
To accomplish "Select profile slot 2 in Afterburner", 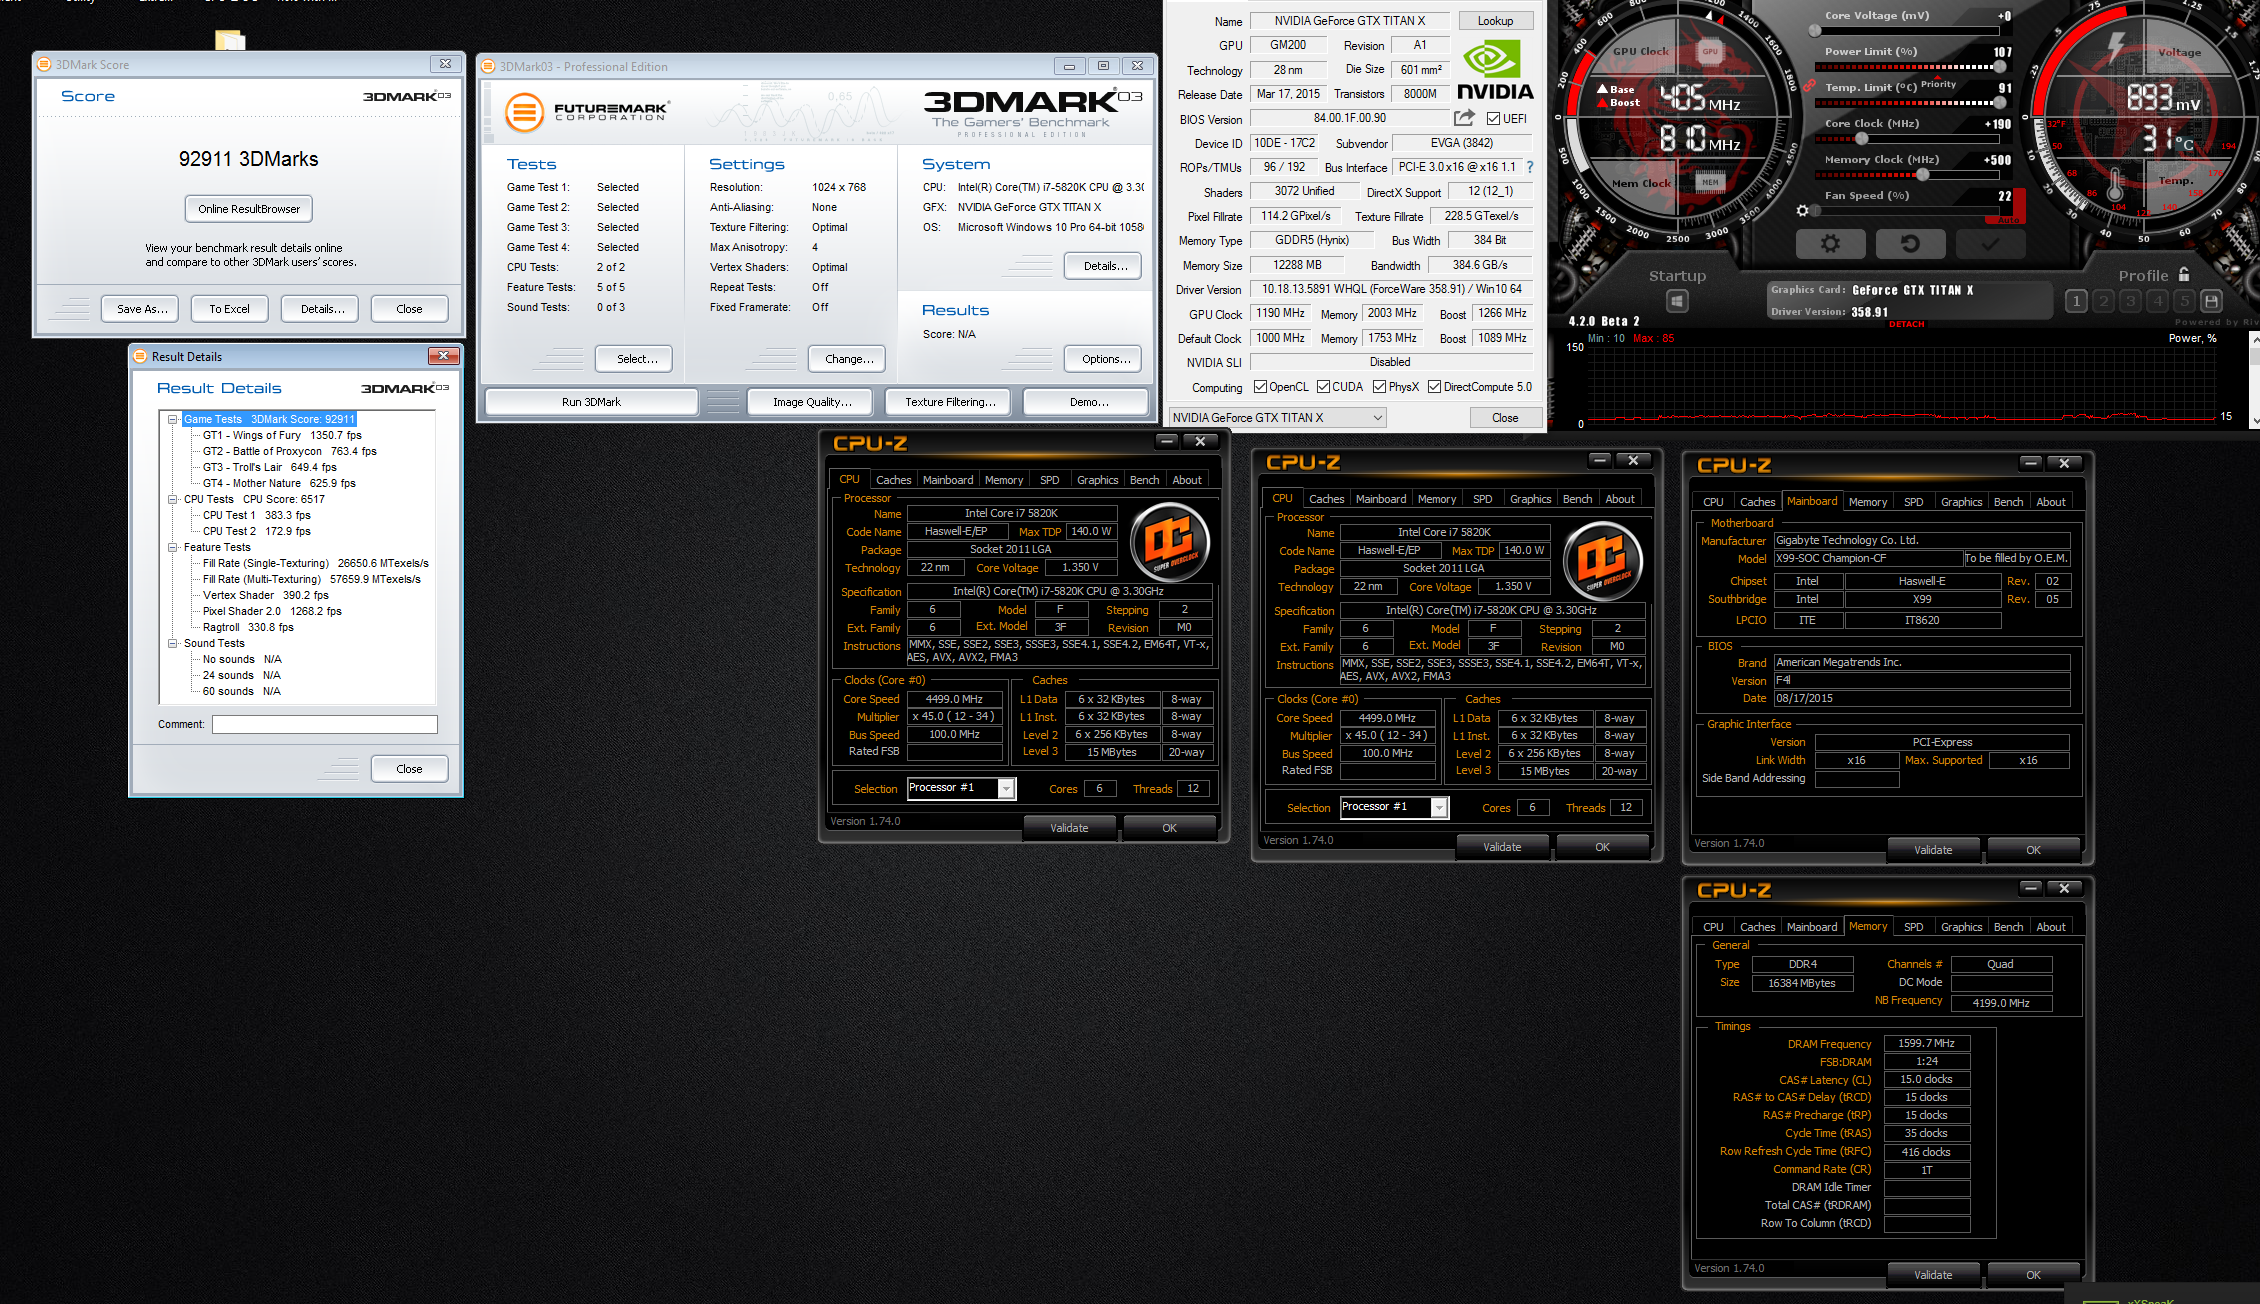I will (x=2103, y=300).
